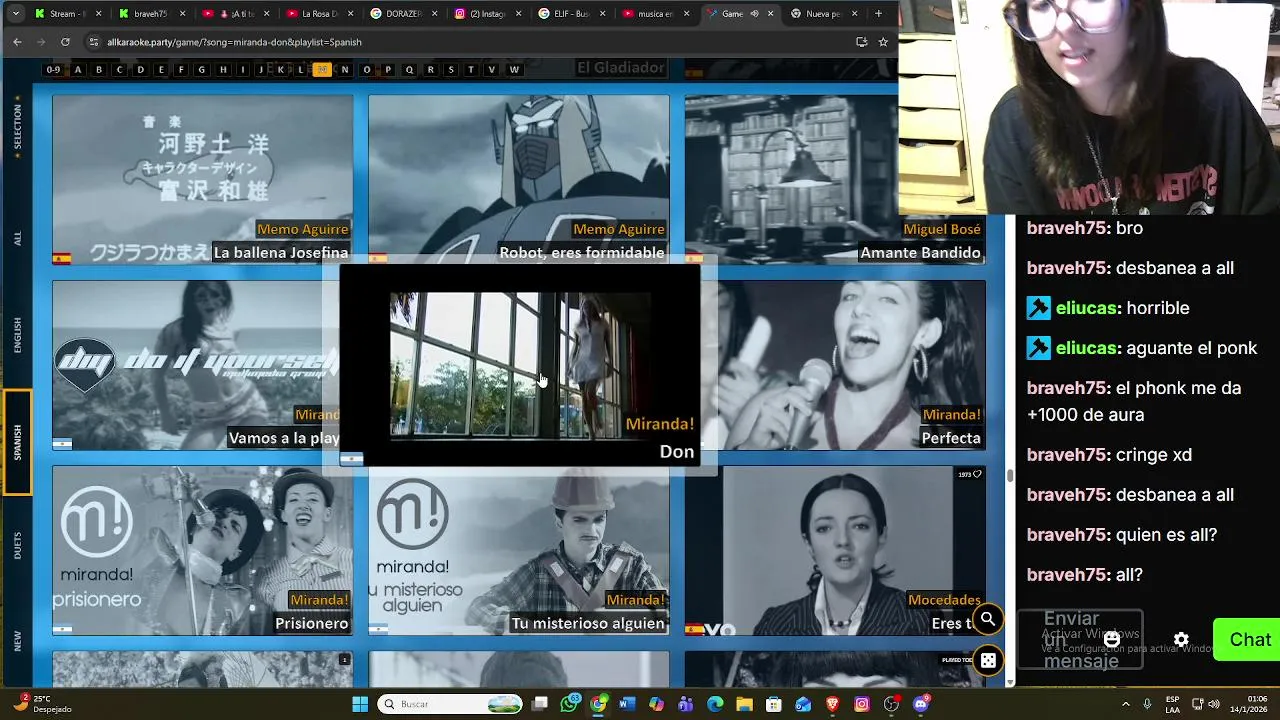Image resolution: width=1280 pixels, height=720 pixels.
Task: Select Tu misterioso alguien song card
Action: pos(518,550)
